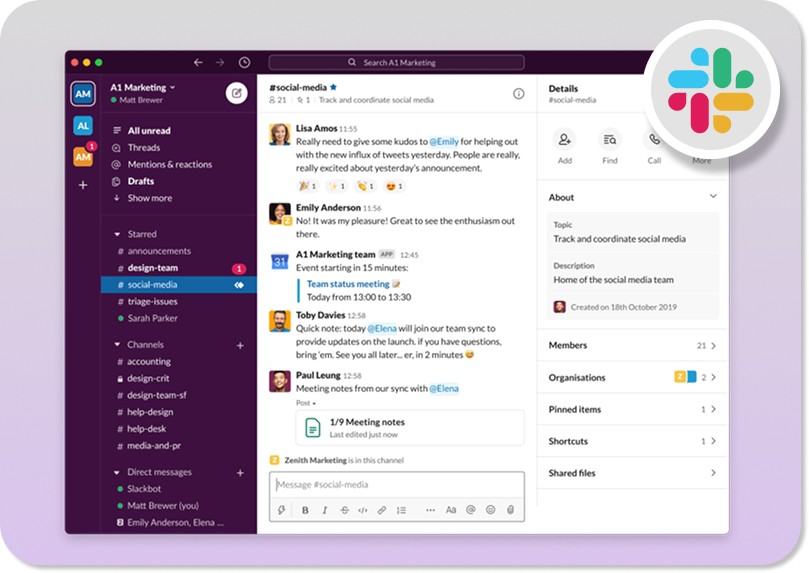Open the channel details info icon
The image size is (809, 573).
point(519,93)
